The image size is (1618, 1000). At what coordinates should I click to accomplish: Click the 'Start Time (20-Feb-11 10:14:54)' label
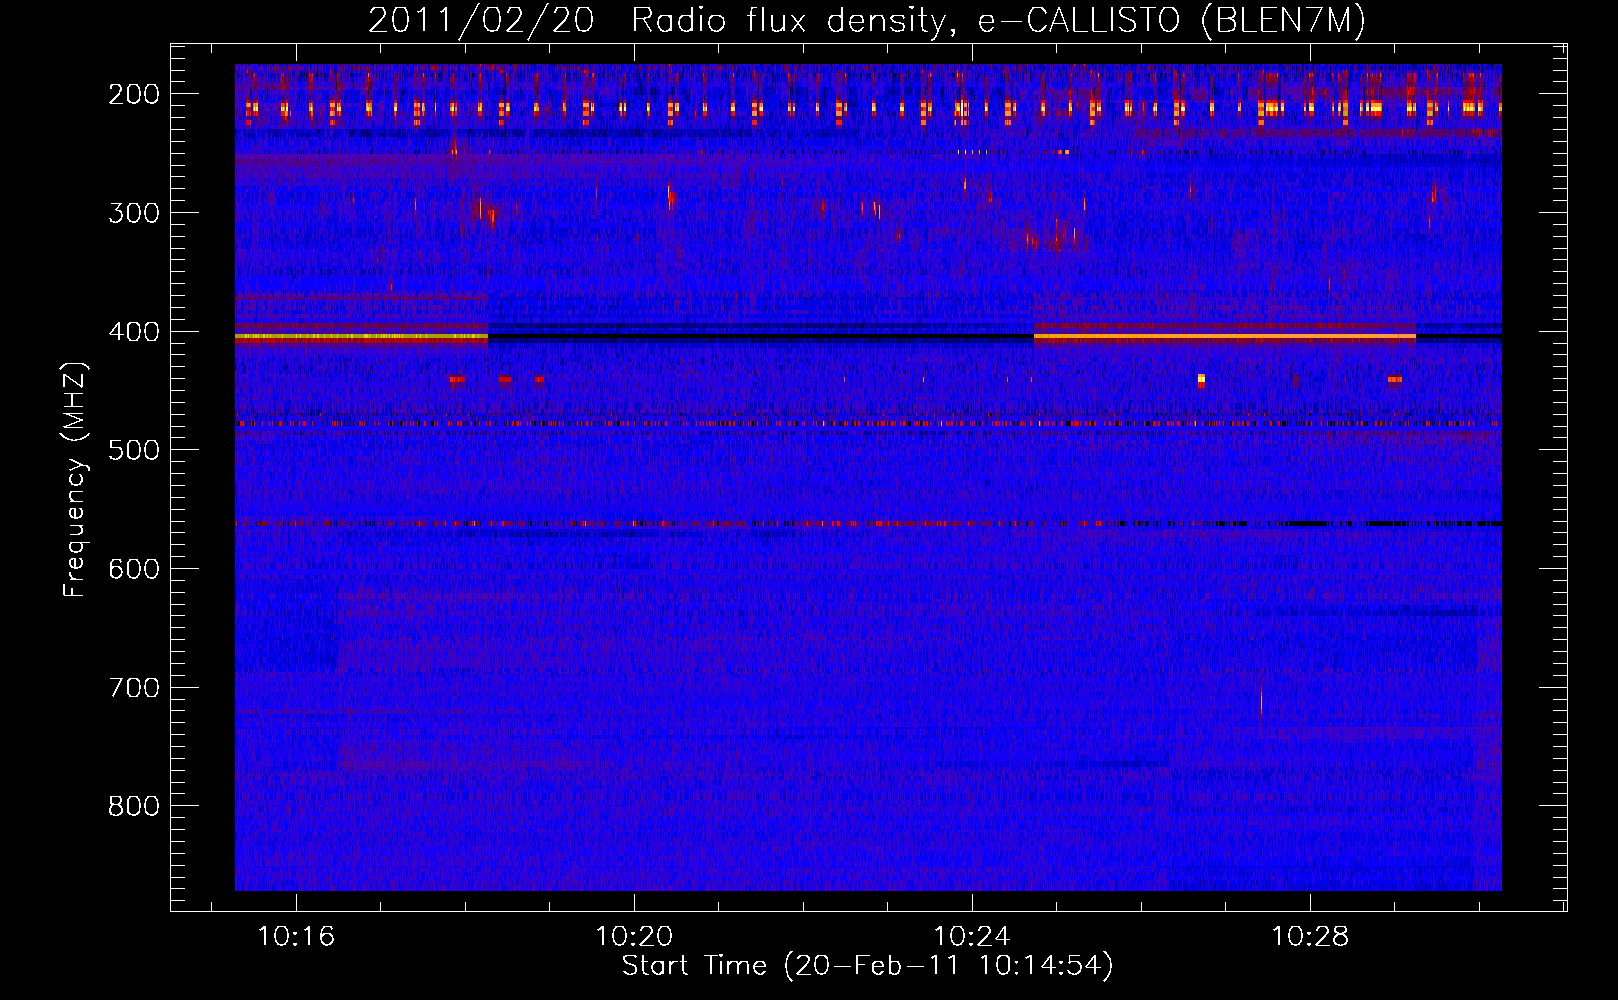(867, 966)
